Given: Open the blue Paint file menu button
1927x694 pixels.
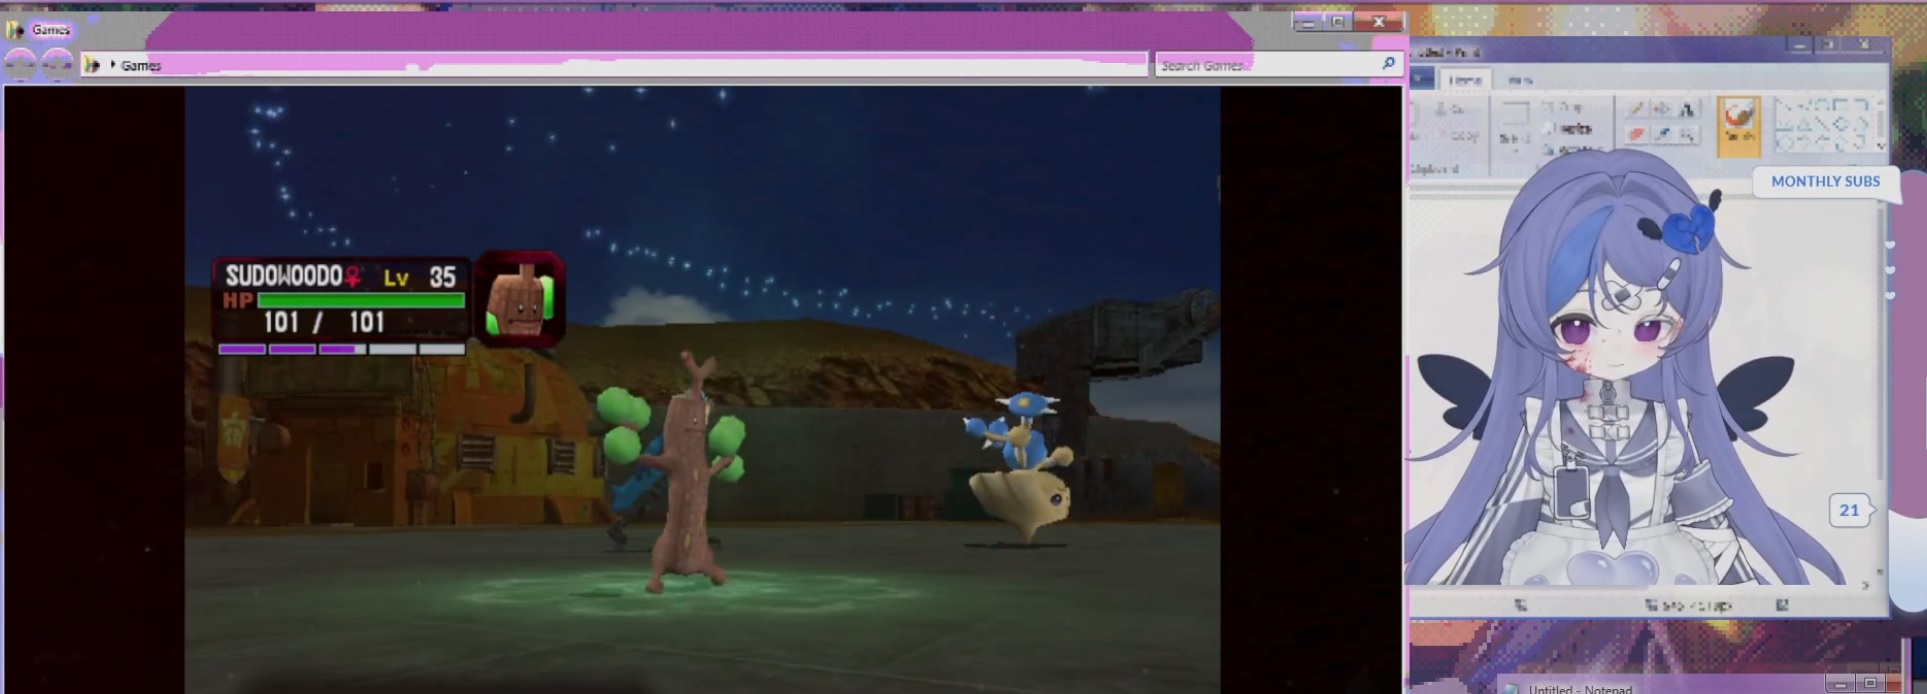Looking at the screenshot, I should tap(1422, 79).
